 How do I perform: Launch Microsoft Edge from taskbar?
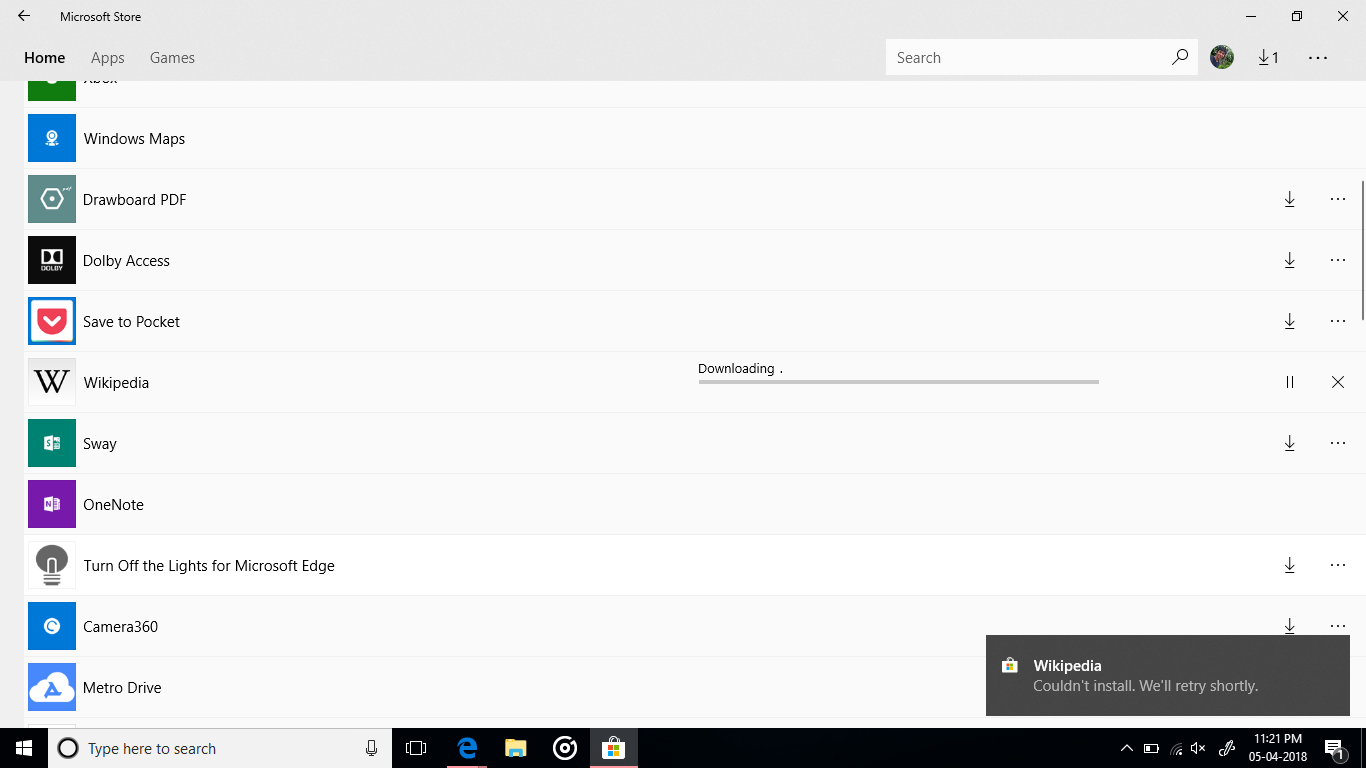pyautogui.click(x=467, y=748)
